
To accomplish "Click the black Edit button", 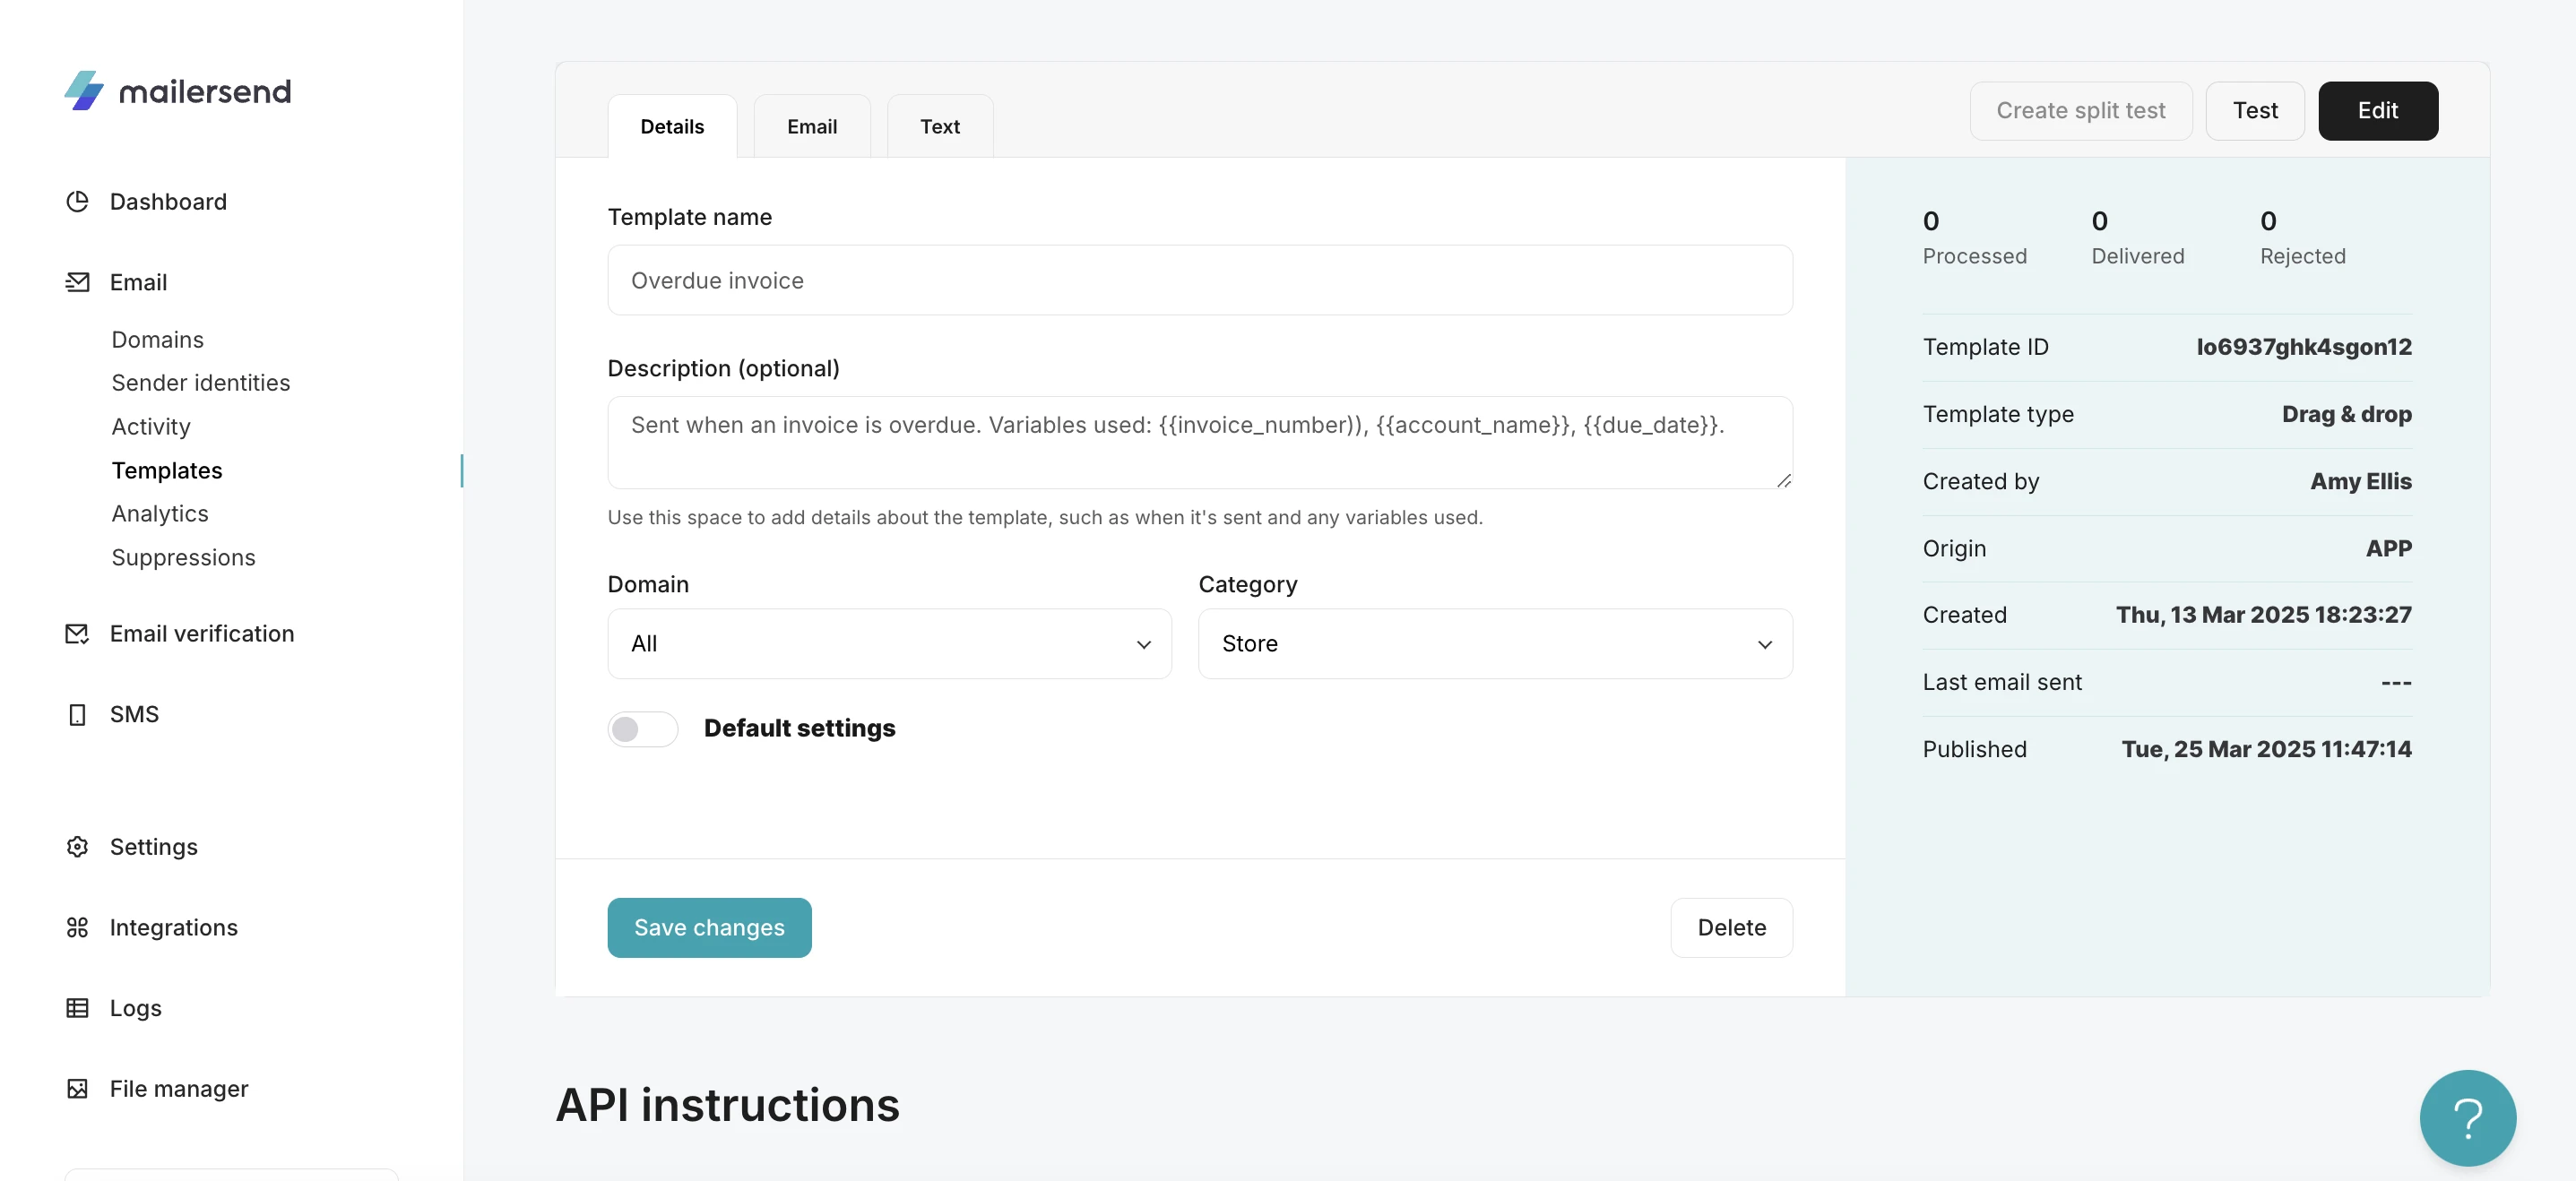I will [x=2376, y=111].
